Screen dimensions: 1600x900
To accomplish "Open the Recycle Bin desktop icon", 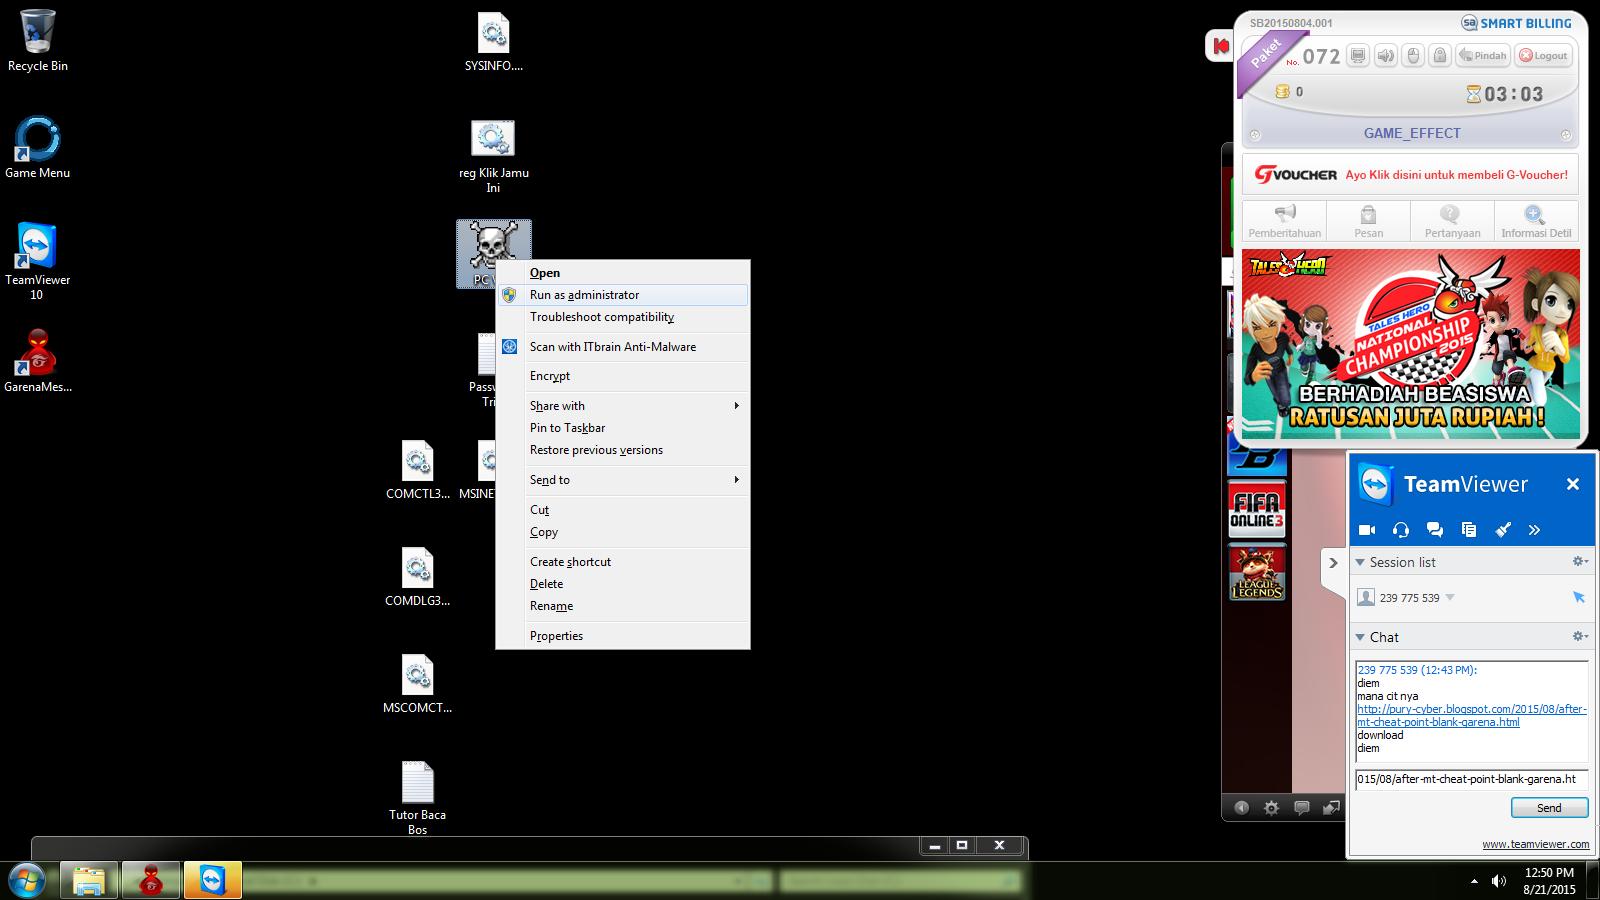I will click(x=37, y=42).
